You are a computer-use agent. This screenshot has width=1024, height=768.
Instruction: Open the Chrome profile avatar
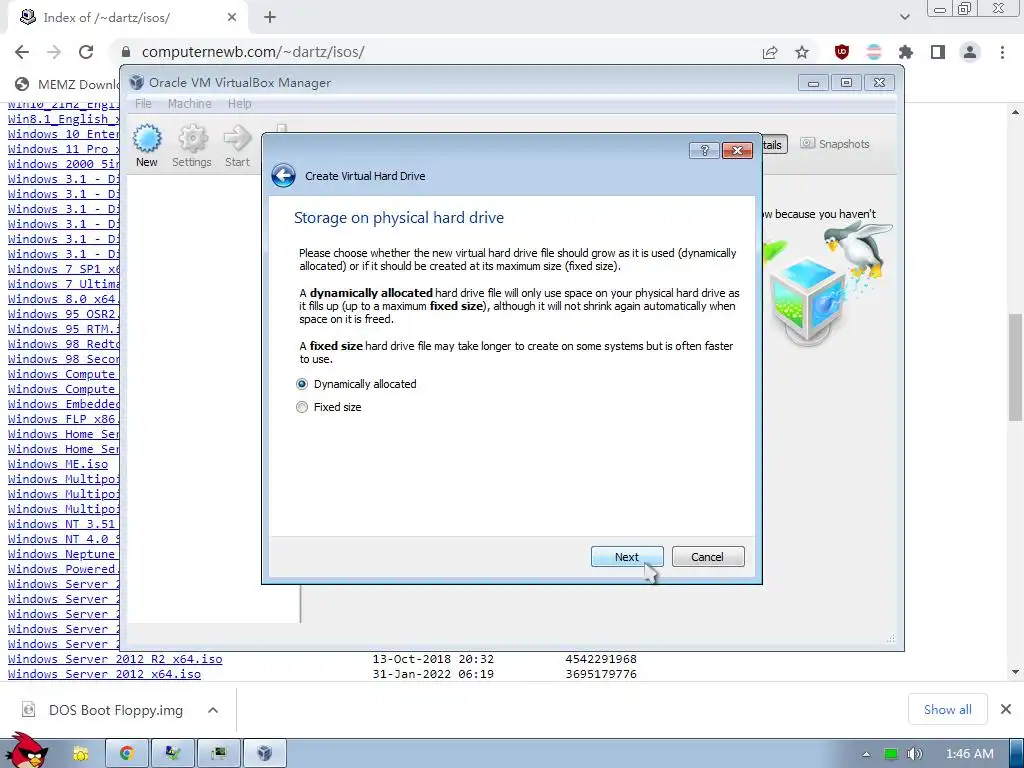tap(970, 52)
